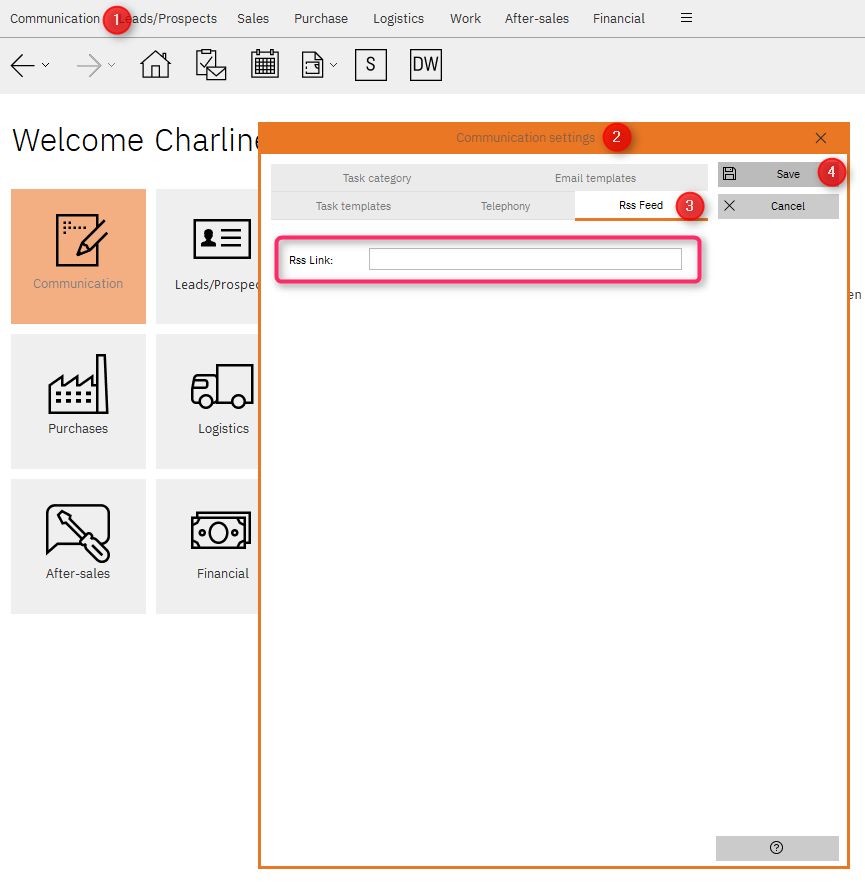Viewport: 865px width, 891px height.
Task: Open the After-sales wrench tile
Action: 78,546
